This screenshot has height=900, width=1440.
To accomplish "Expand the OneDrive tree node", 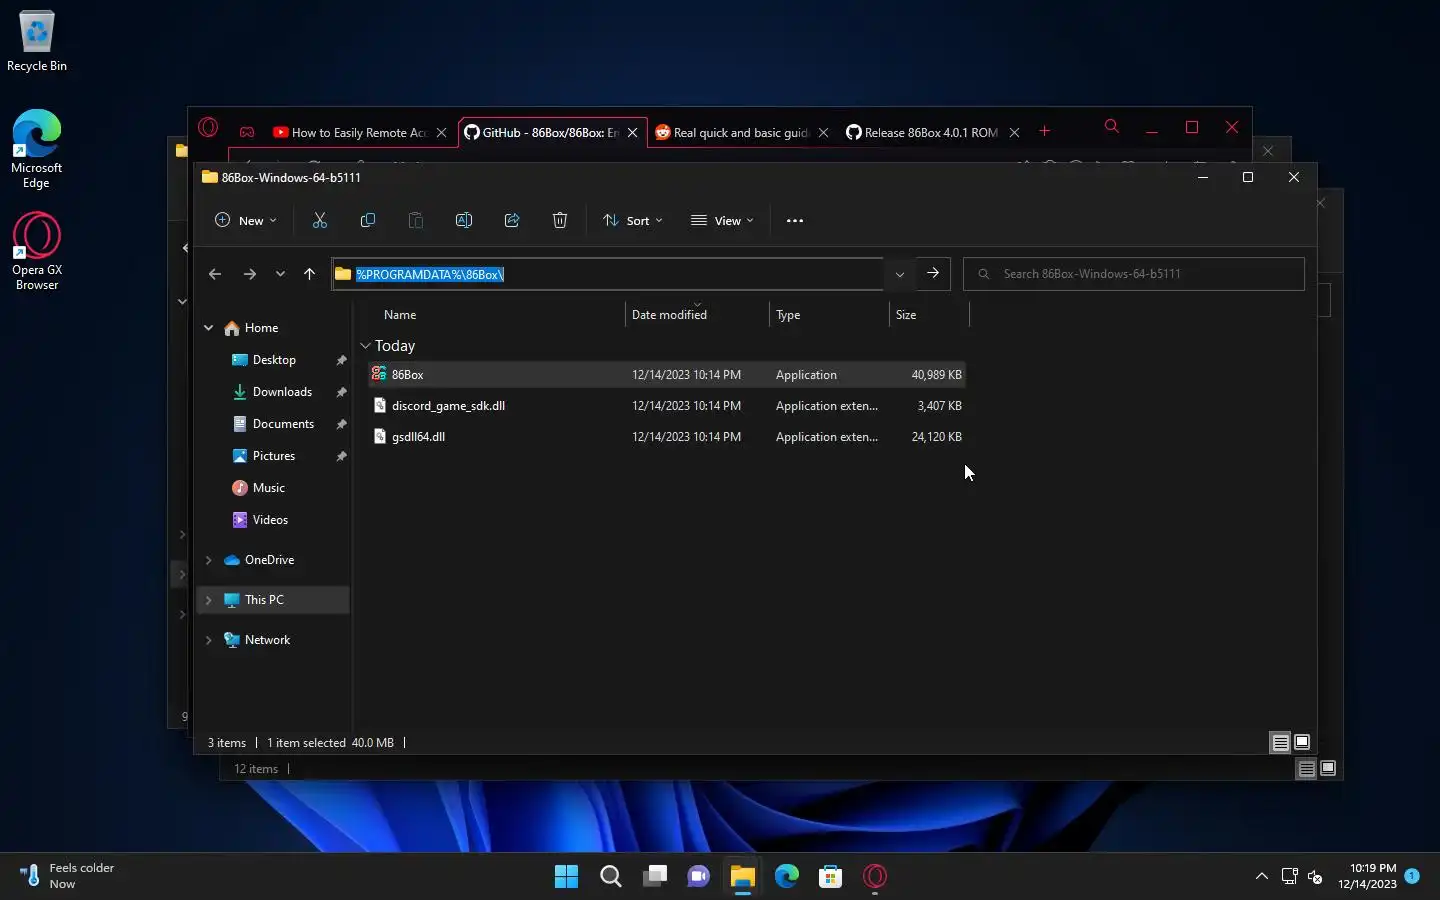I will coord(209,560).
